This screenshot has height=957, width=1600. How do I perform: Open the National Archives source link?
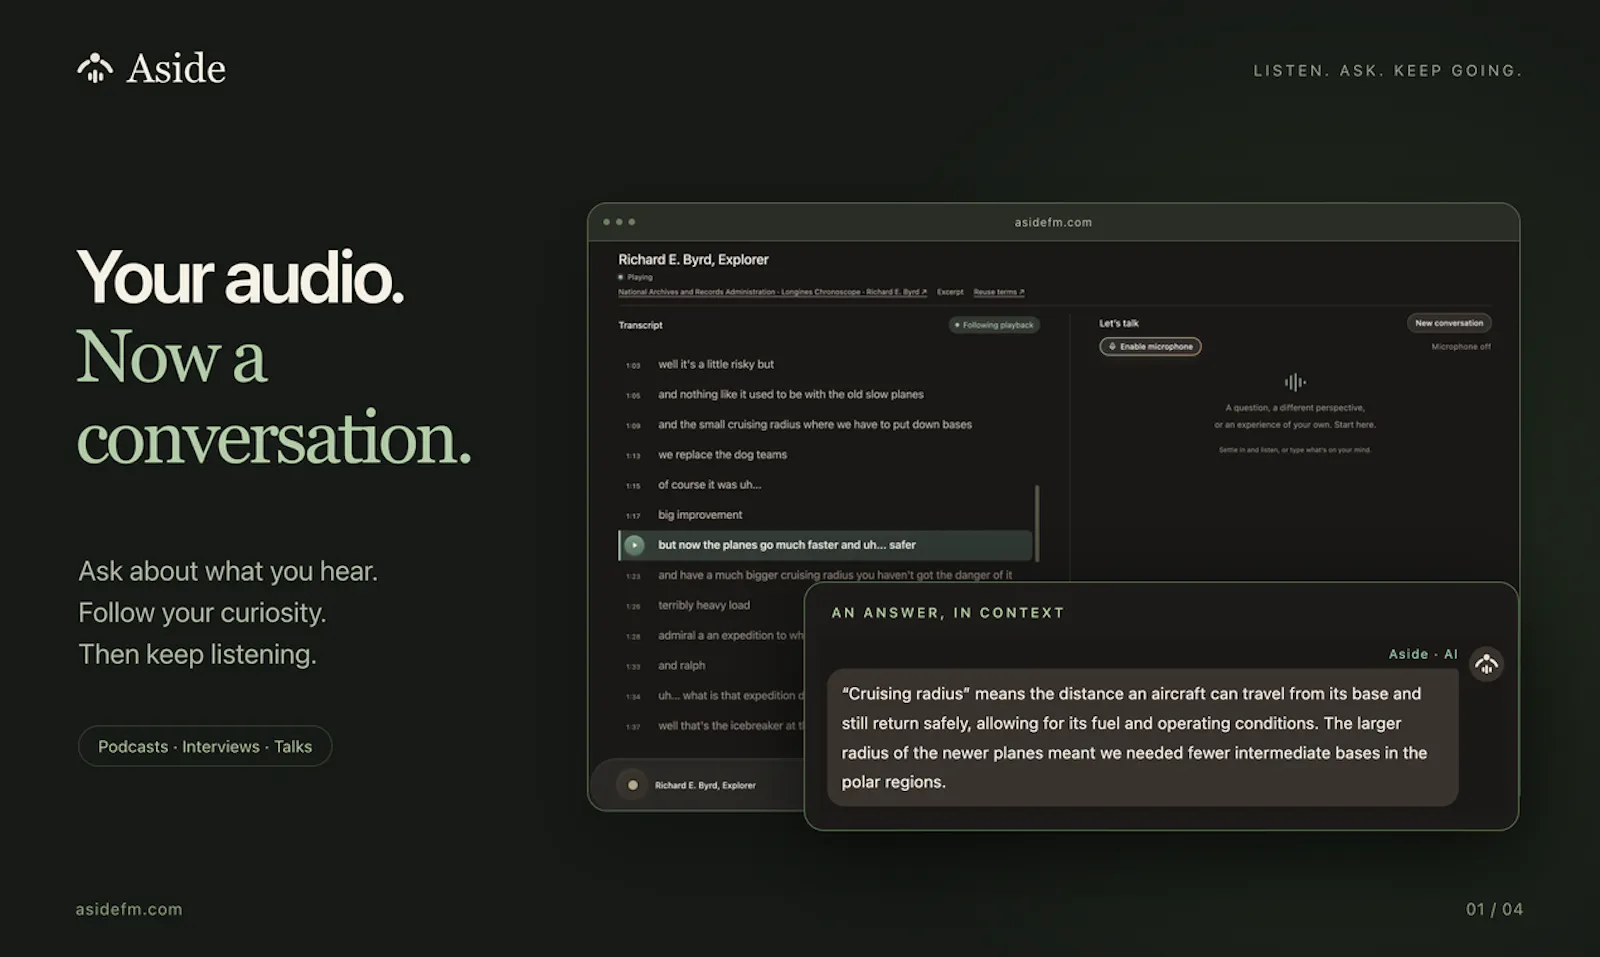pos(772,292)
